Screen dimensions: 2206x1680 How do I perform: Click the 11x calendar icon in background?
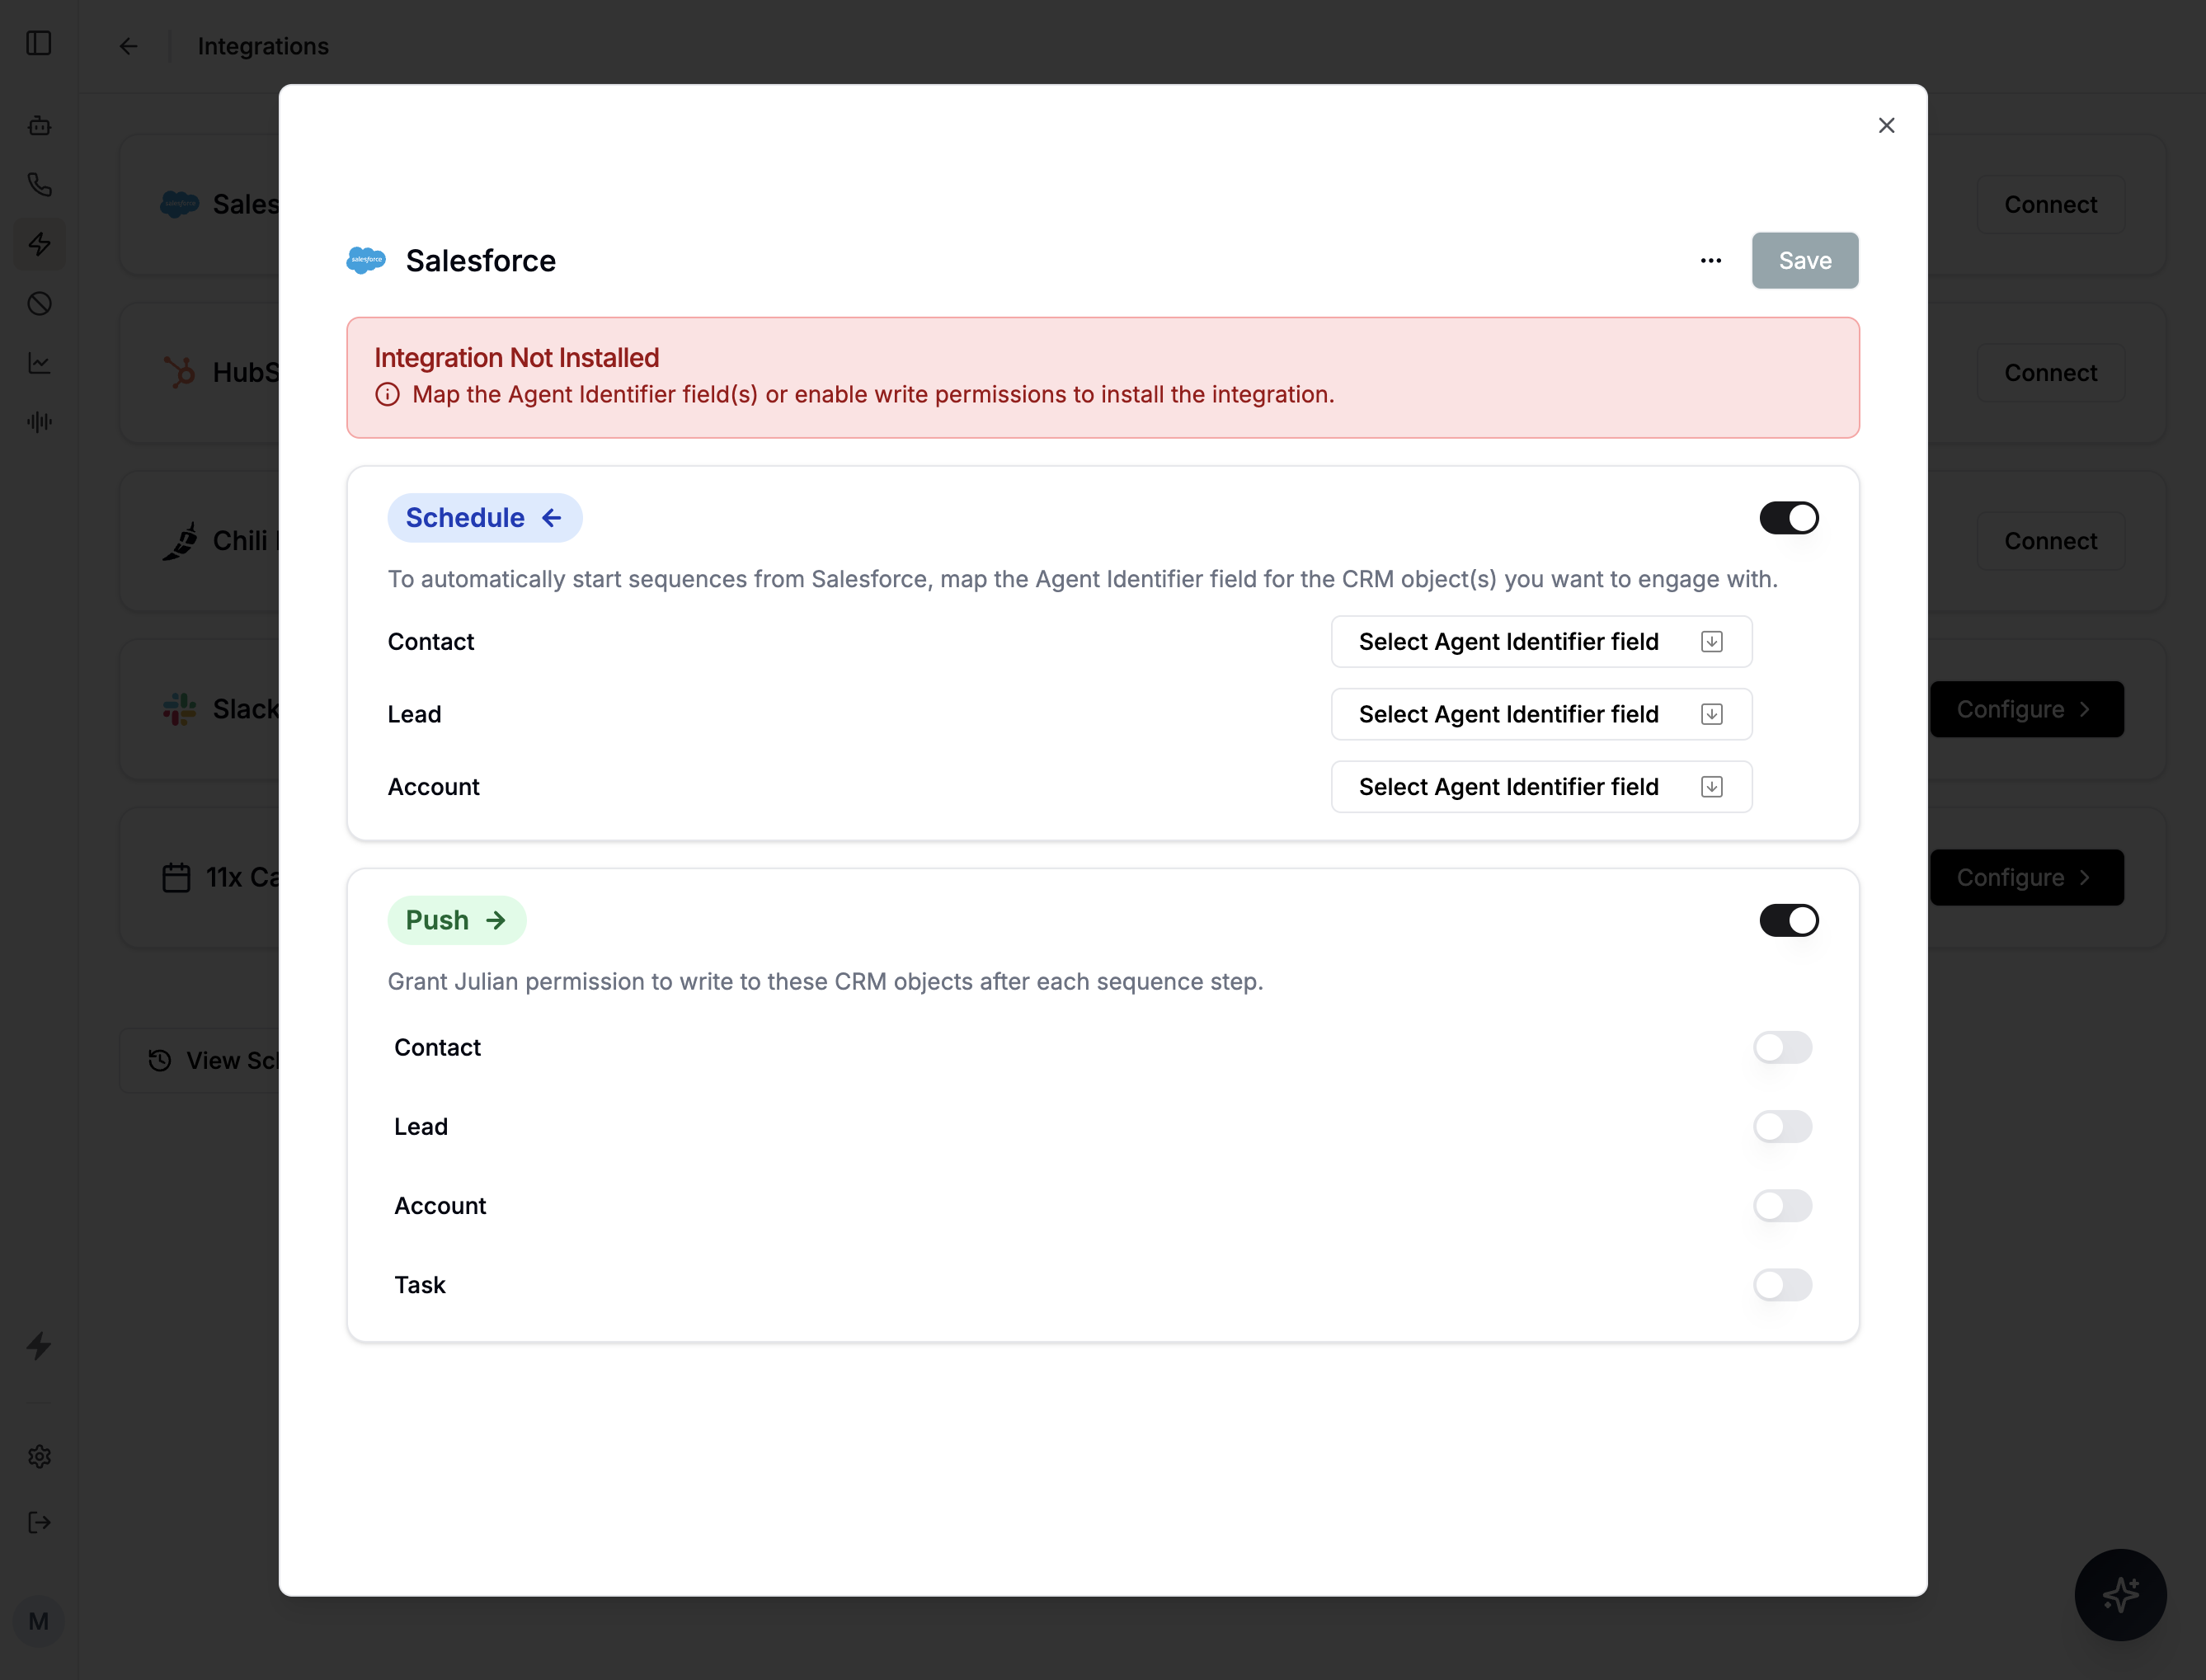176,877
